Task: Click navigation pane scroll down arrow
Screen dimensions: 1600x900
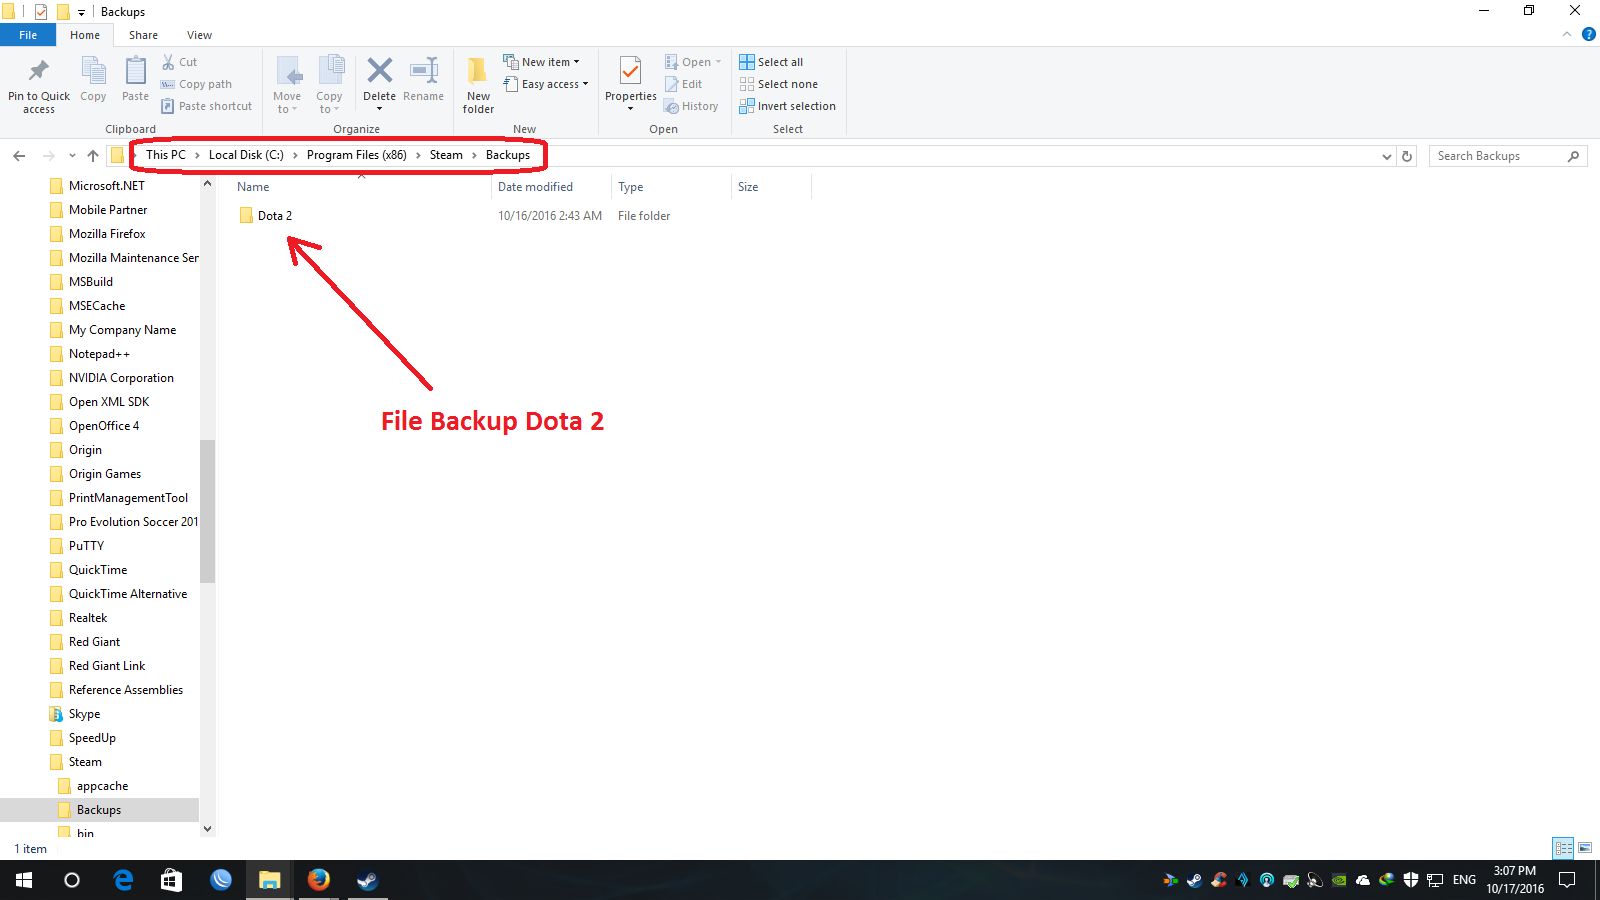Action: [x=207, y=829]
